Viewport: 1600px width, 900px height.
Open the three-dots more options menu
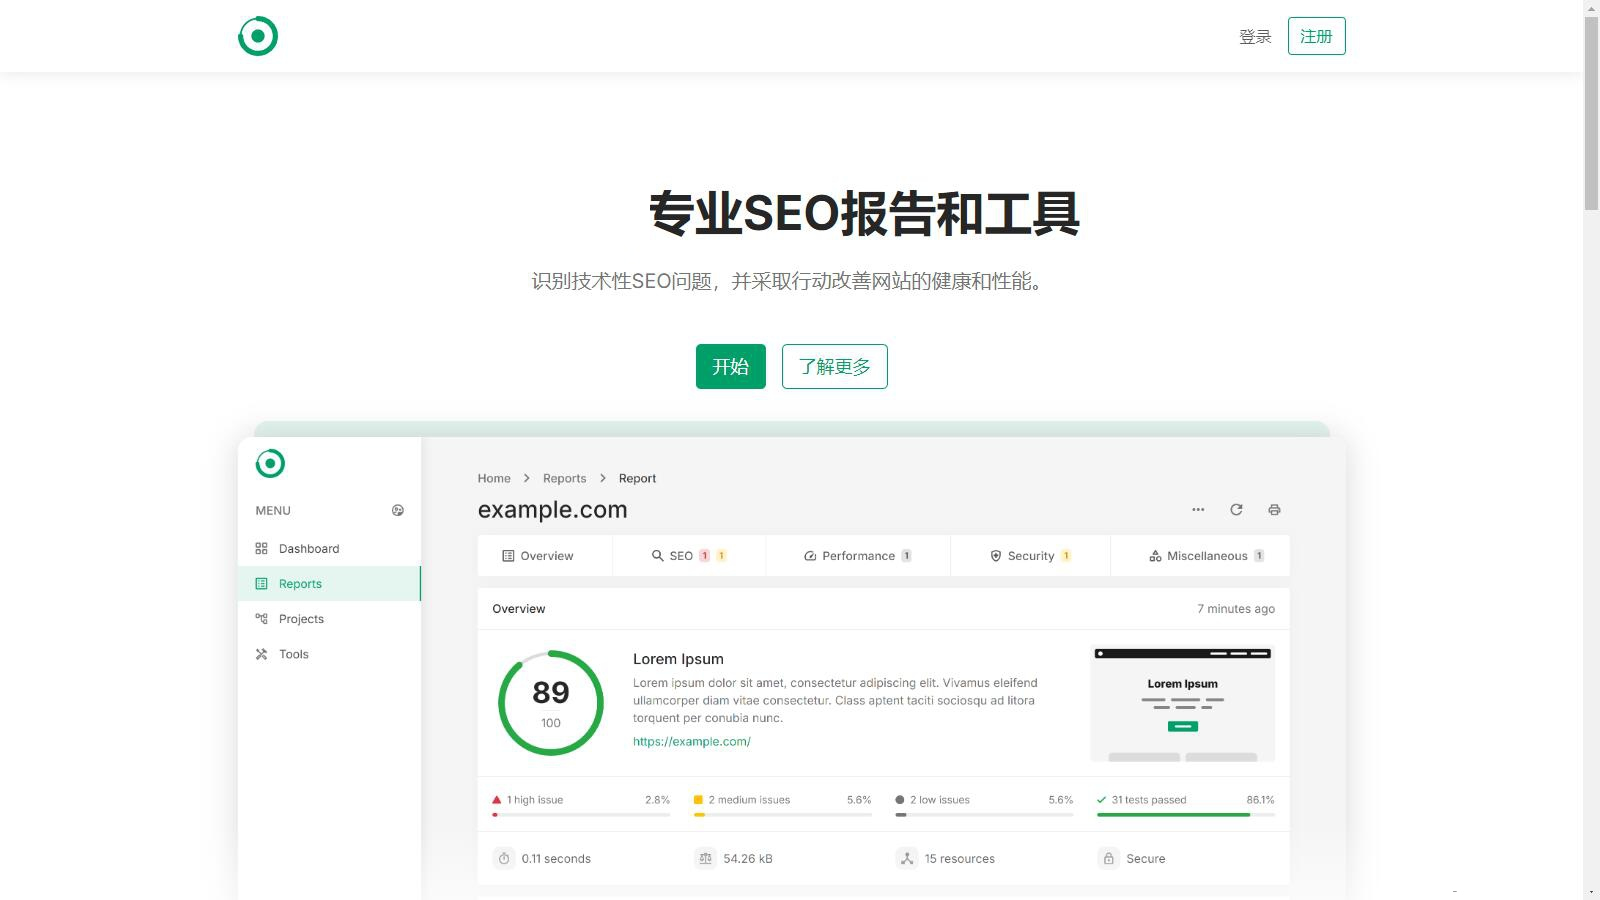(1198, 510)
